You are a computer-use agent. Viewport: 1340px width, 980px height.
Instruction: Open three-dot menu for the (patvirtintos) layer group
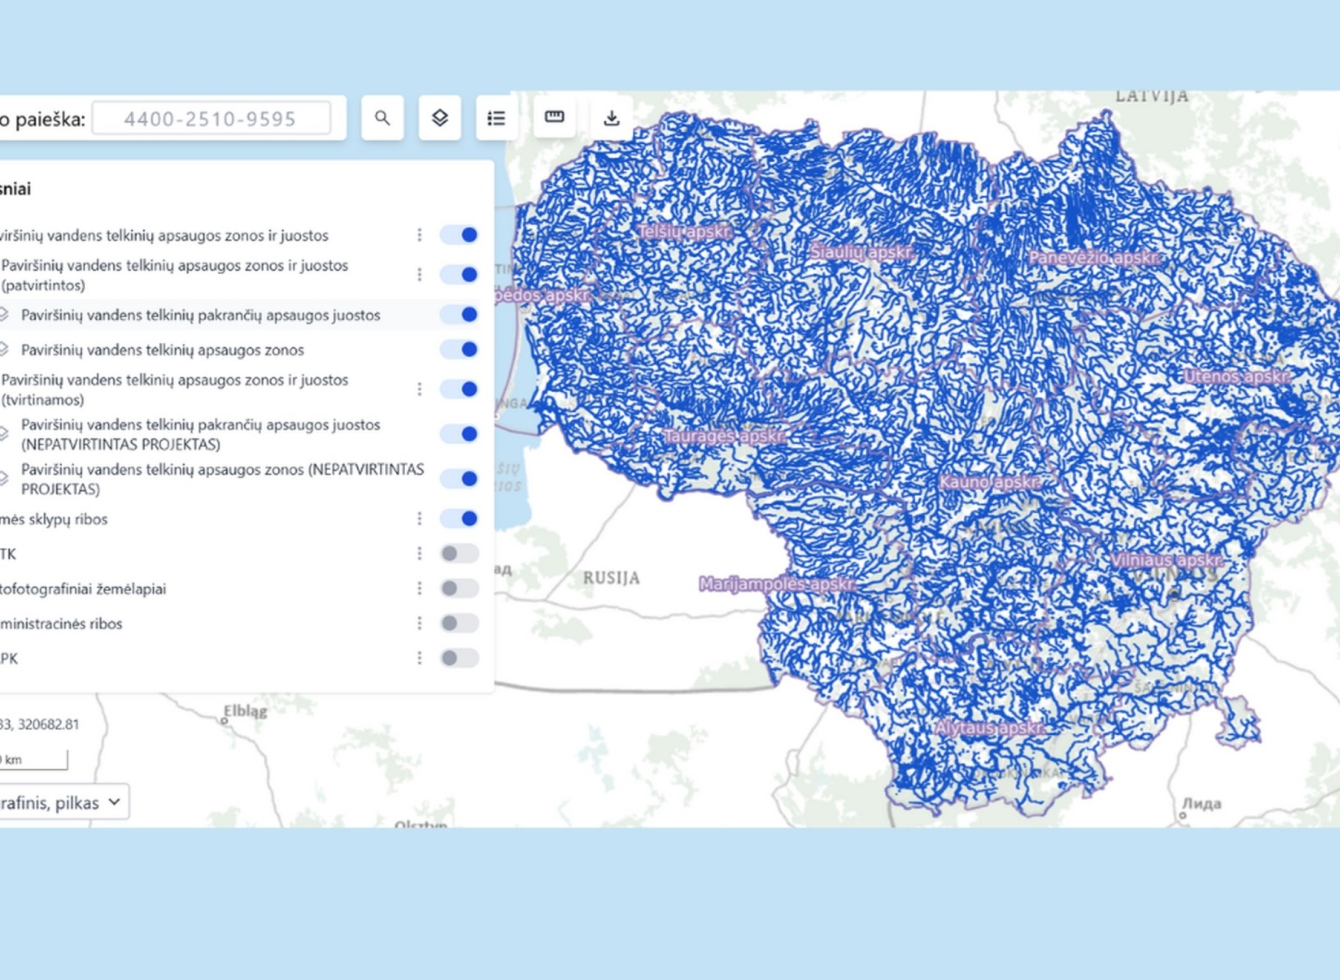(419, 274)
